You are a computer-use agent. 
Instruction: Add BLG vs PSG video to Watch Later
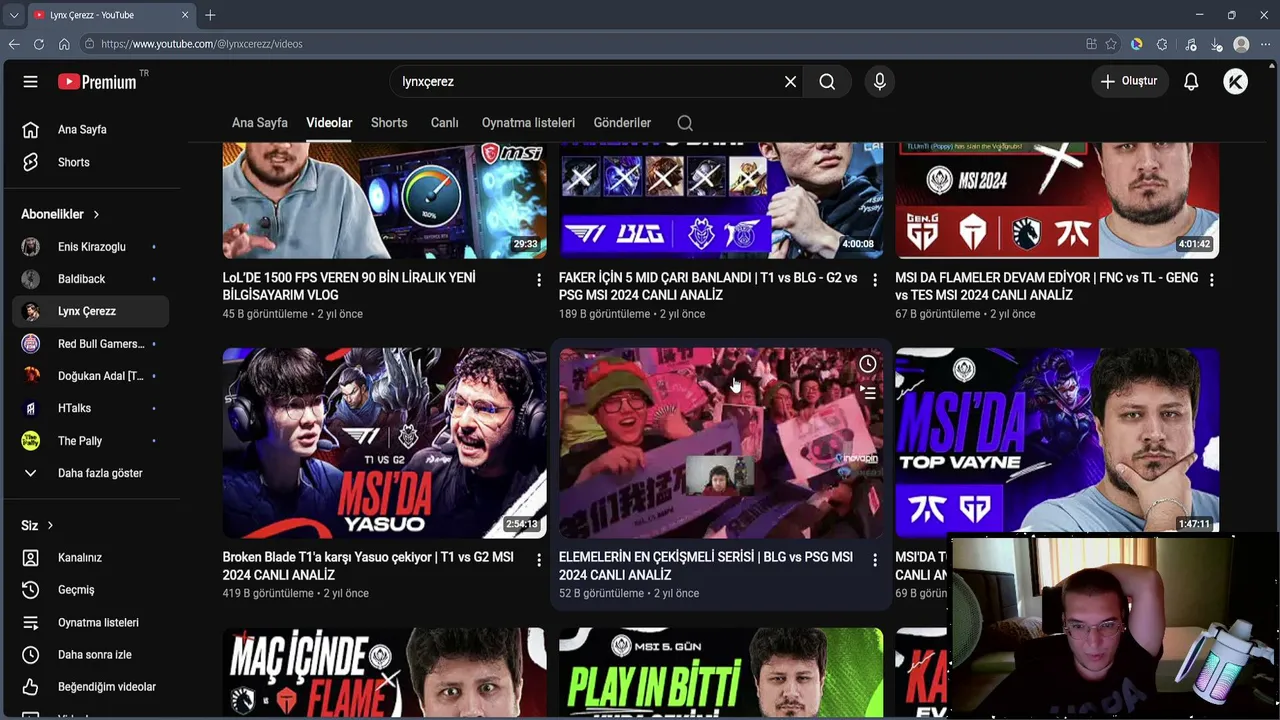coord(868,364)
